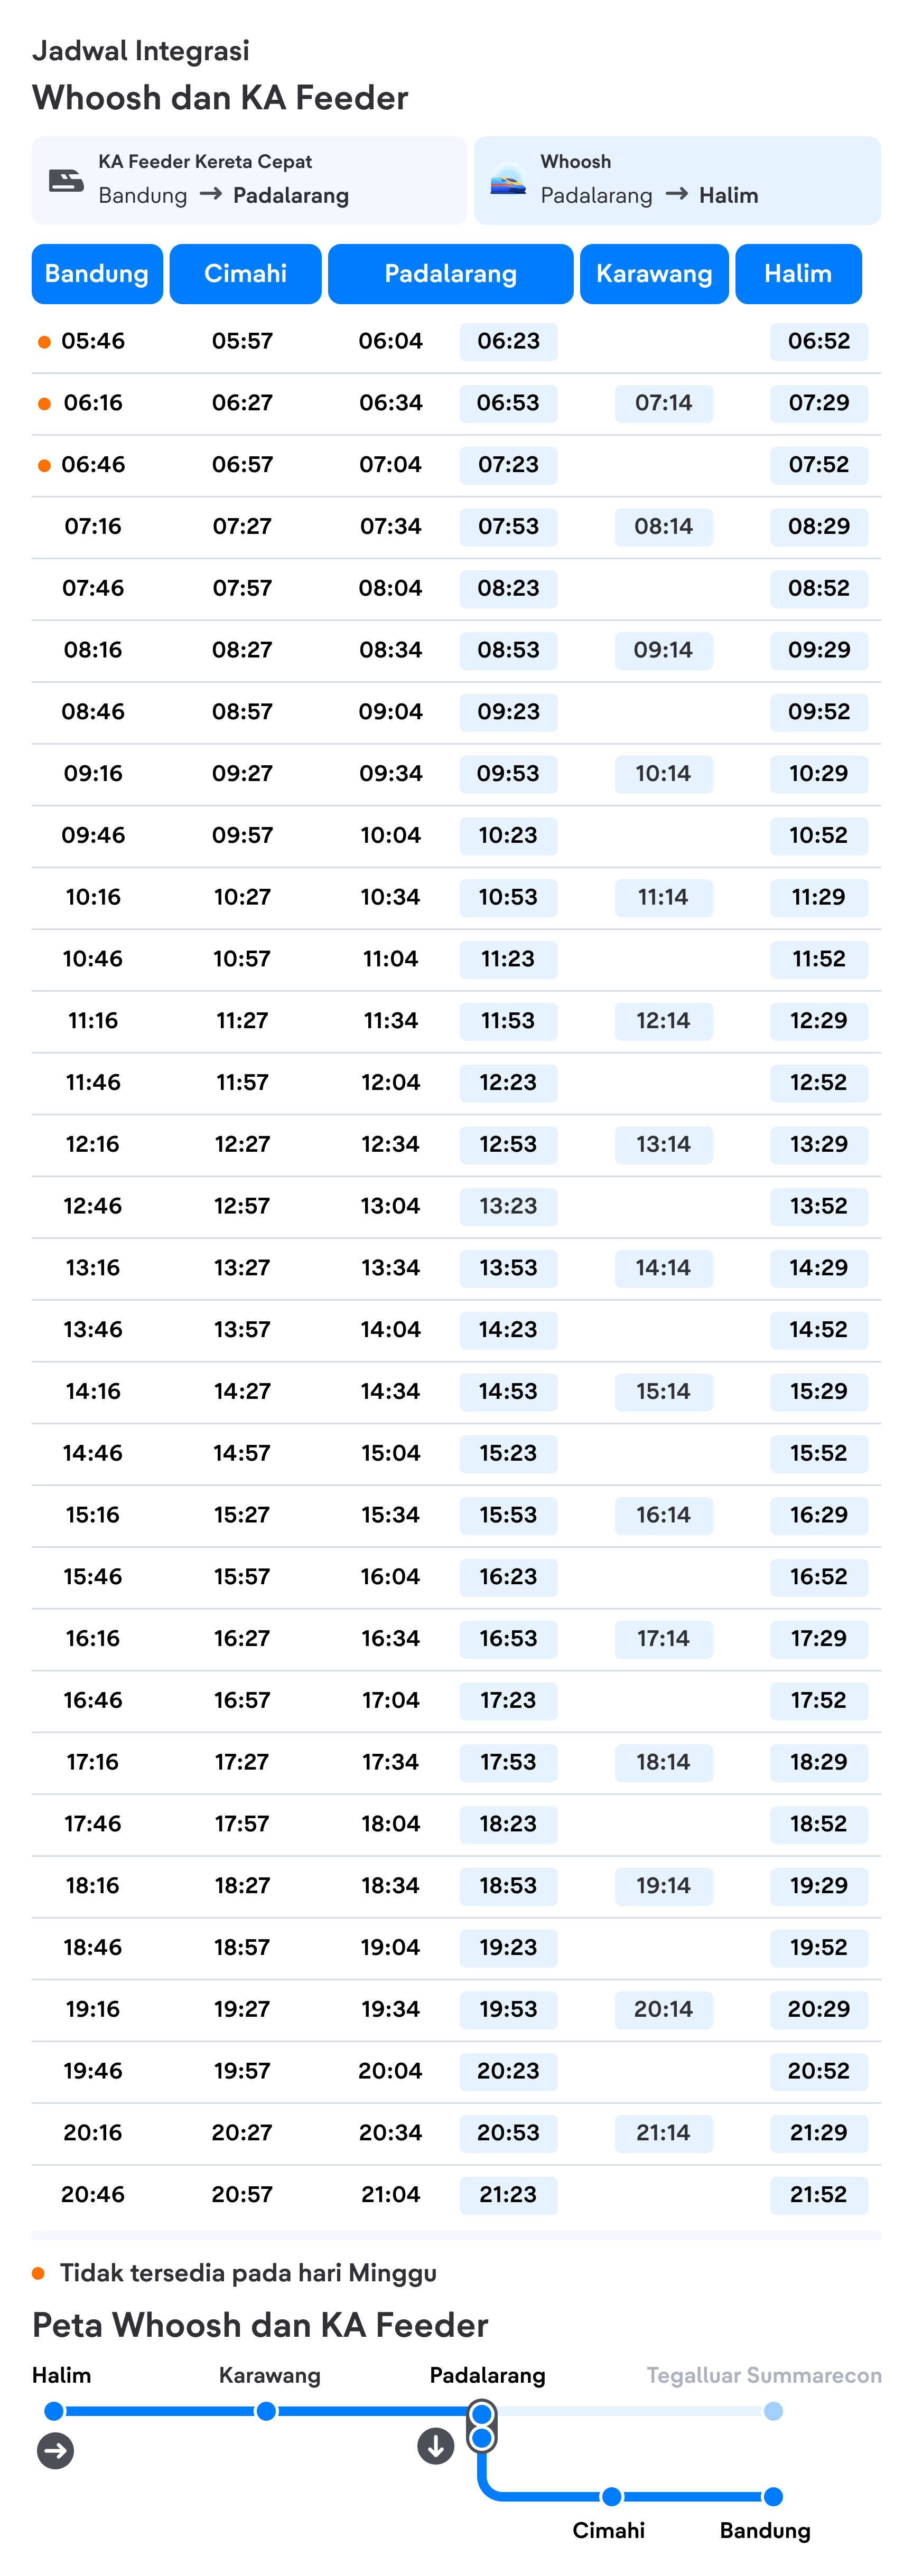The width and height of the screenshot is (913, 2576).
Task: Click the down arrow icon near Padalarang
Action: pyautogui.click(x=436, y=2446)
